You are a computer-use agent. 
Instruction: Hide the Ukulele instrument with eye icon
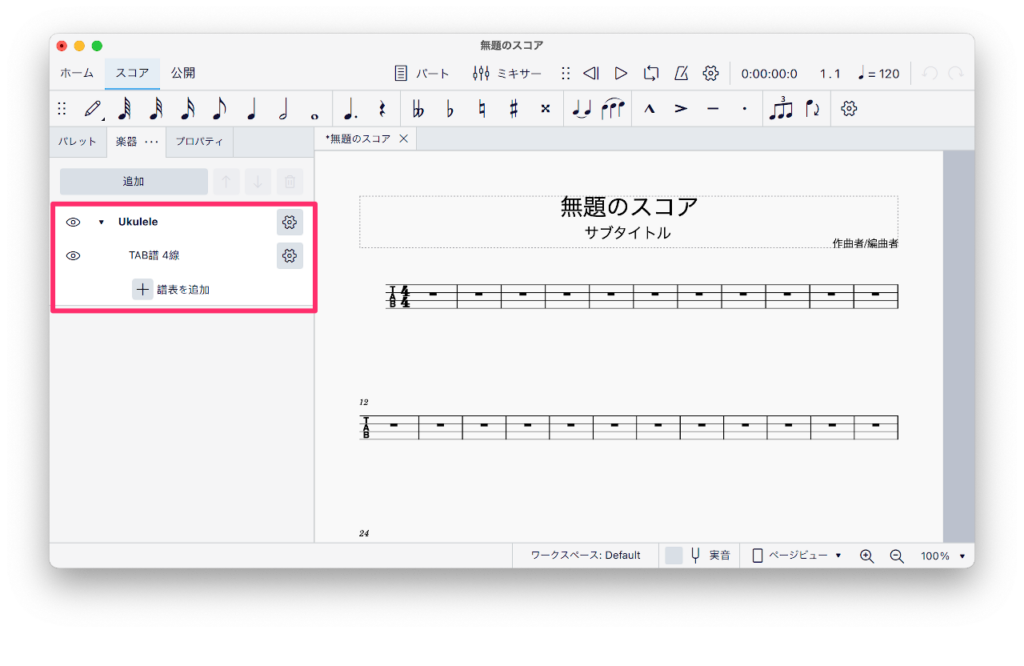click(x=73, y=222)
